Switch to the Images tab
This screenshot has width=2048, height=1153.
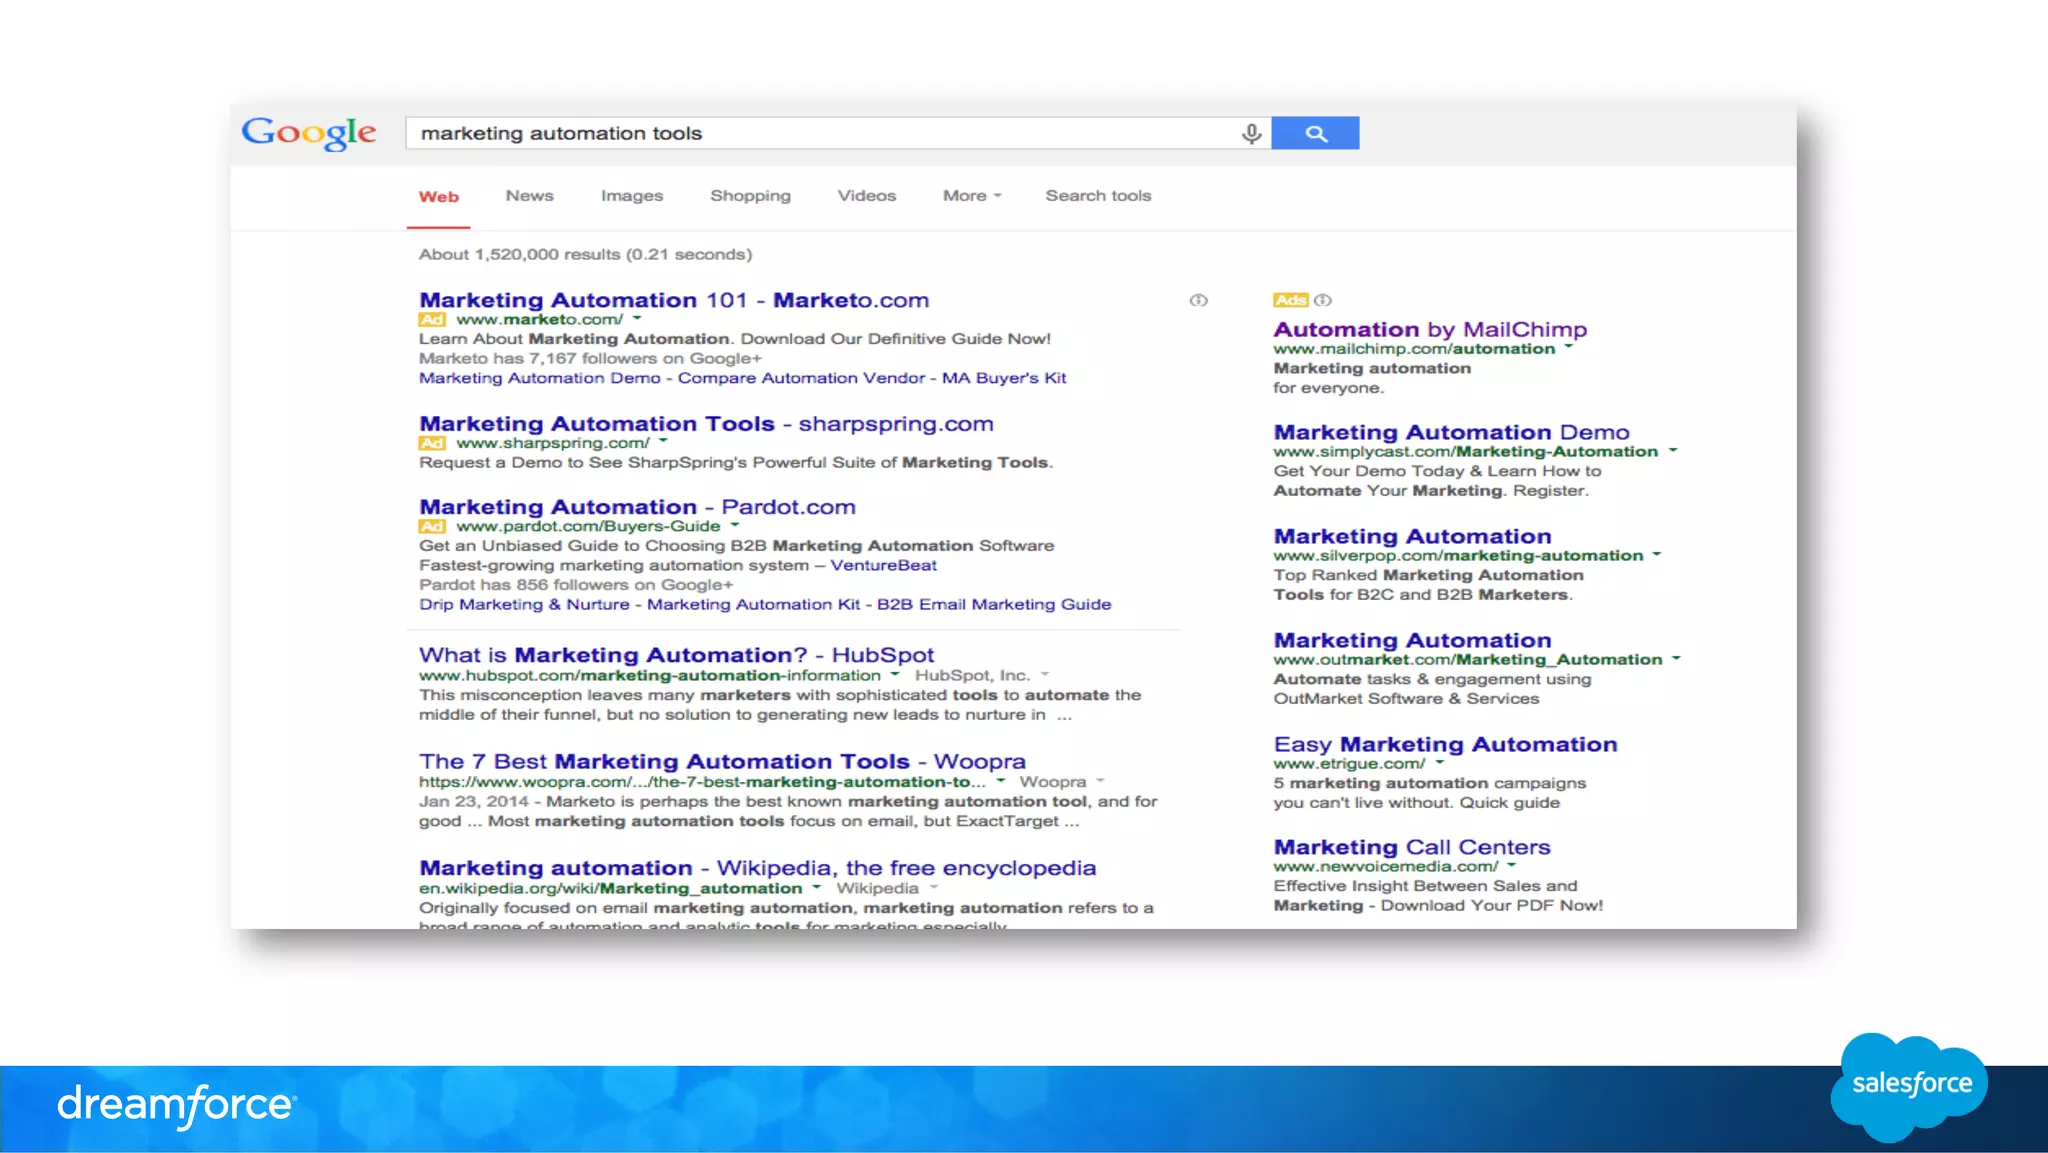tap(631, 196)
